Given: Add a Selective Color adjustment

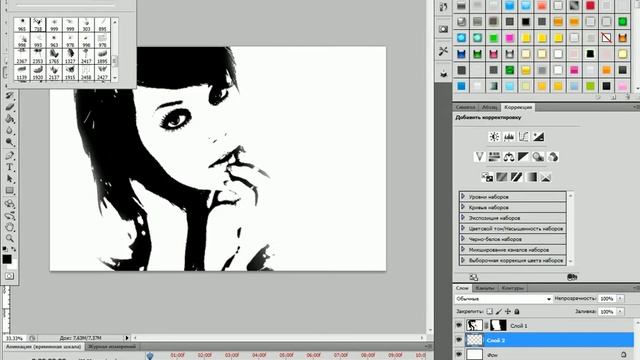Looking at the screenshot, I should (546, 177).
